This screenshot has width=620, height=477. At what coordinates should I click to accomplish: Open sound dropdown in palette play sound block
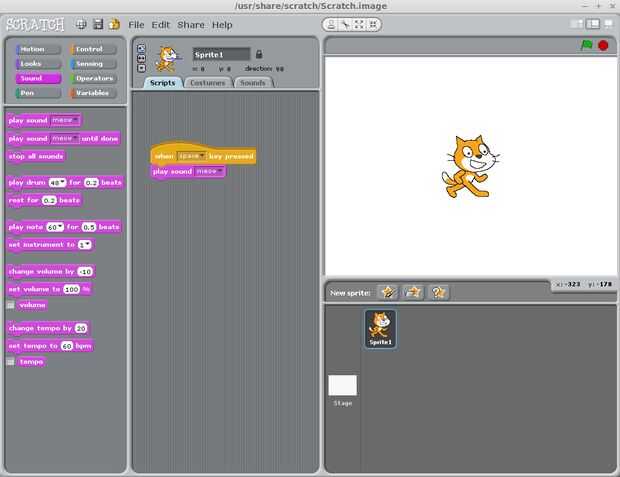[65, 120]
